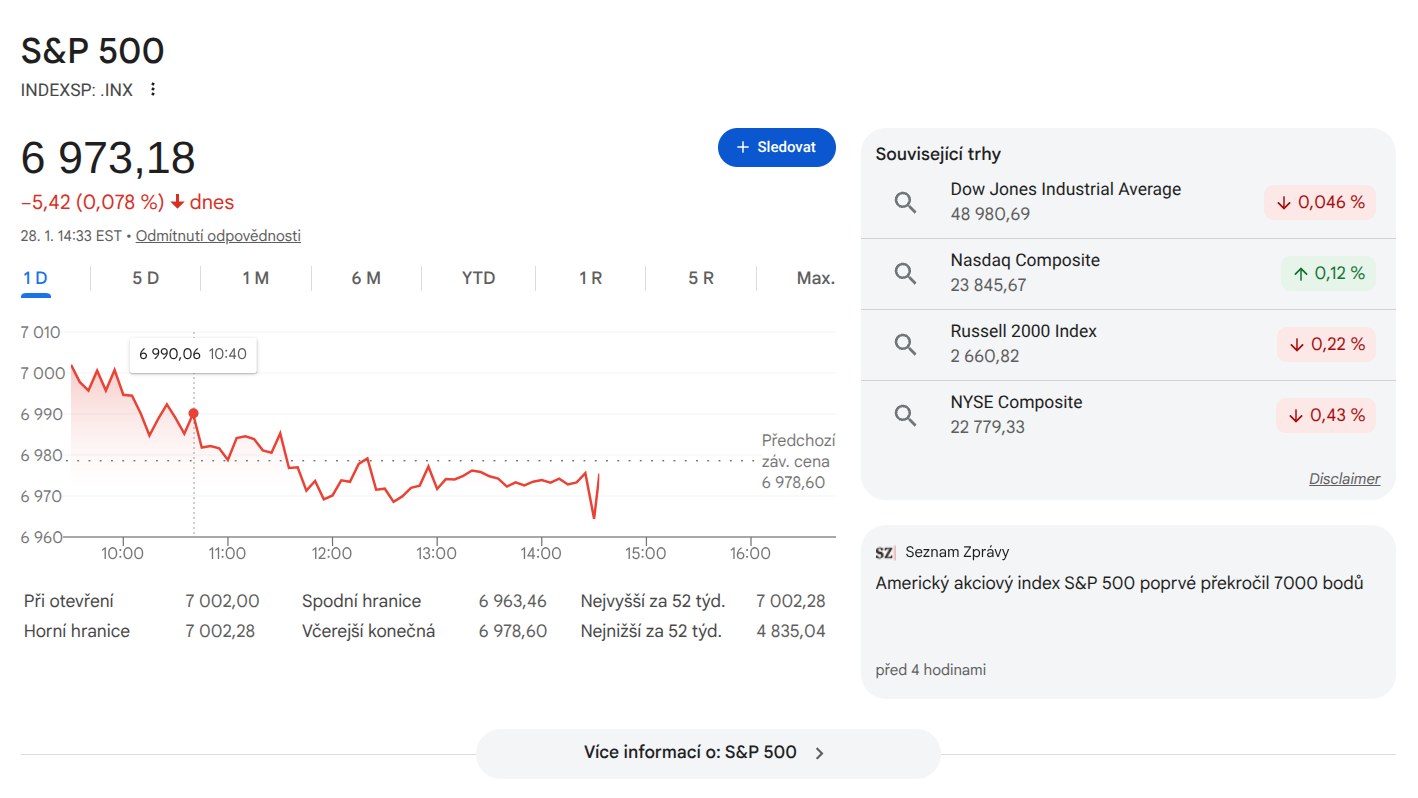Open the Disclaimer link in related markets

pos(1344,479)
